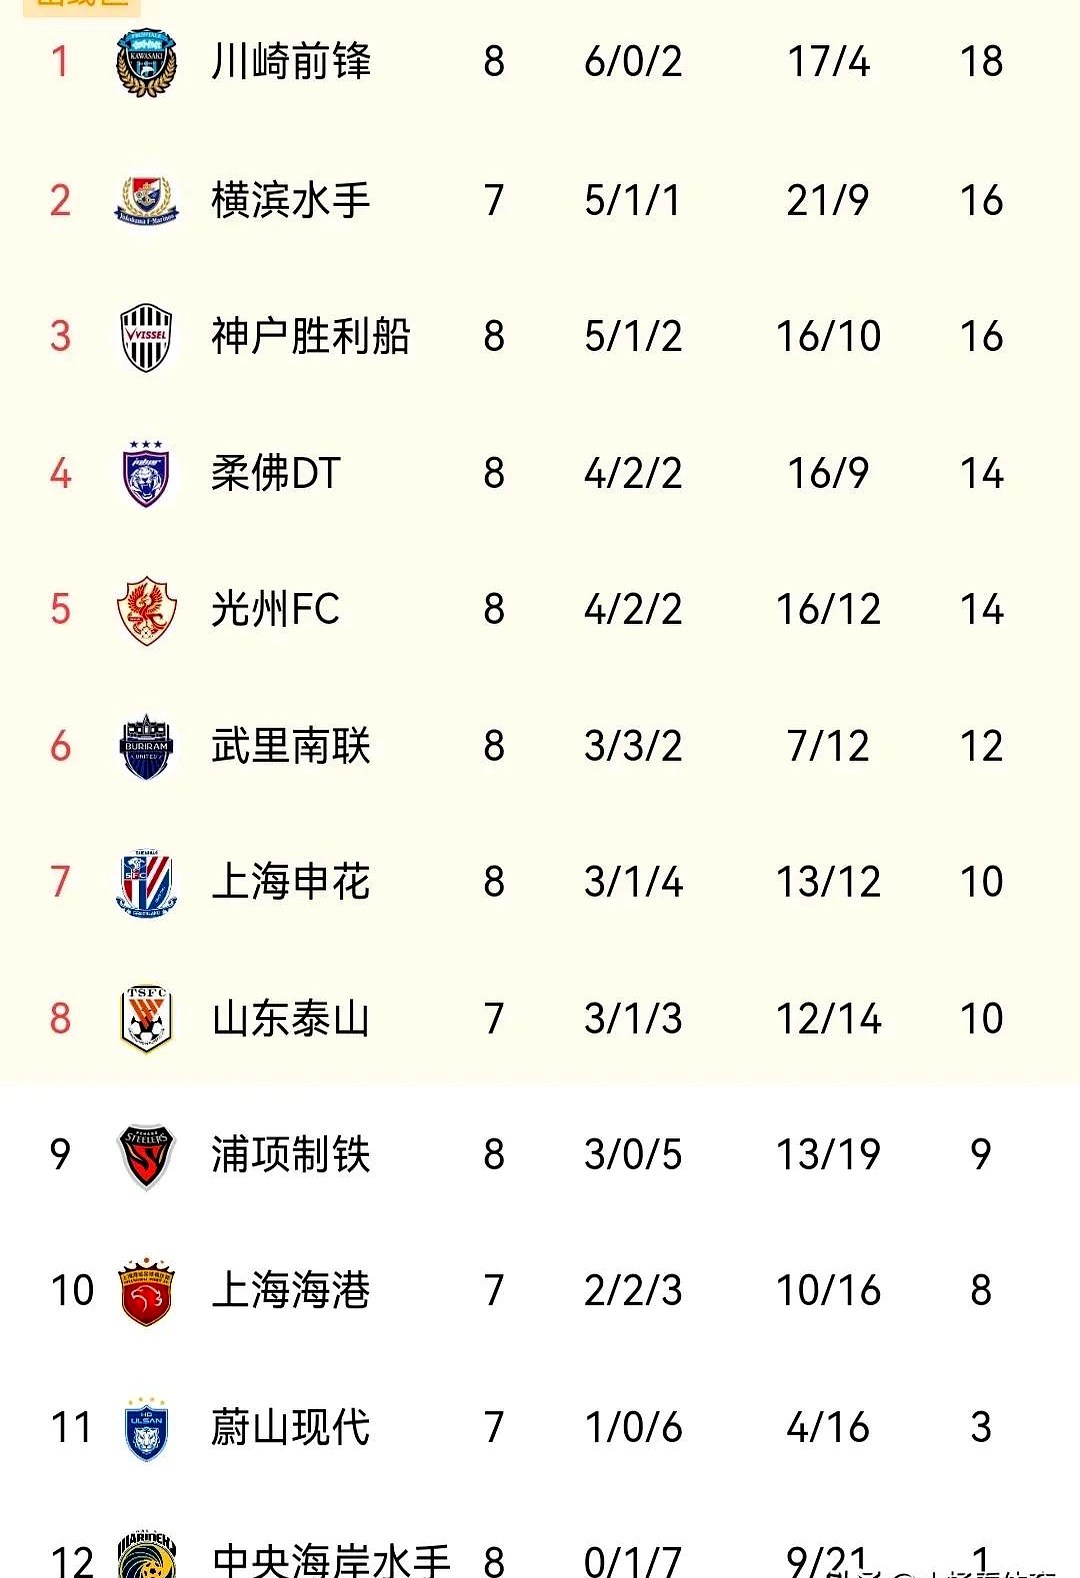Image resolution: width=1080 pixels, height=1578 pixels.
Task: Open the 上海申花 team page link
Action: tap(291, 883)
